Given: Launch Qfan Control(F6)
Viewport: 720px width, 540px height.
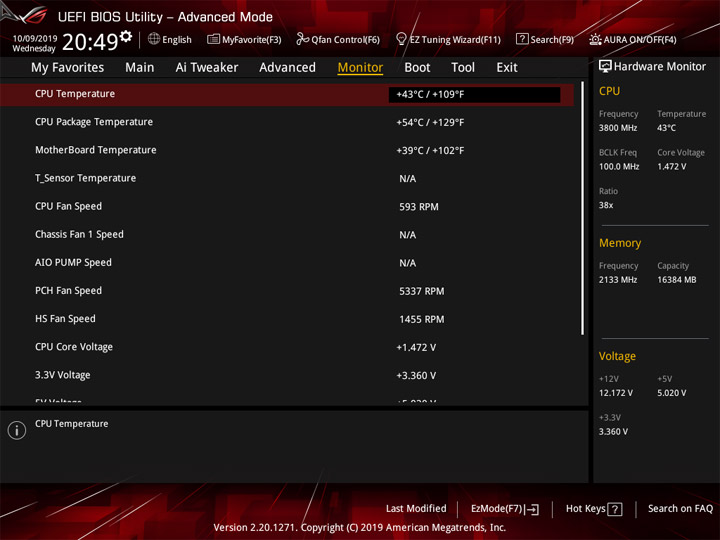Looking at the screenshot, I should (x=345, y=40).
